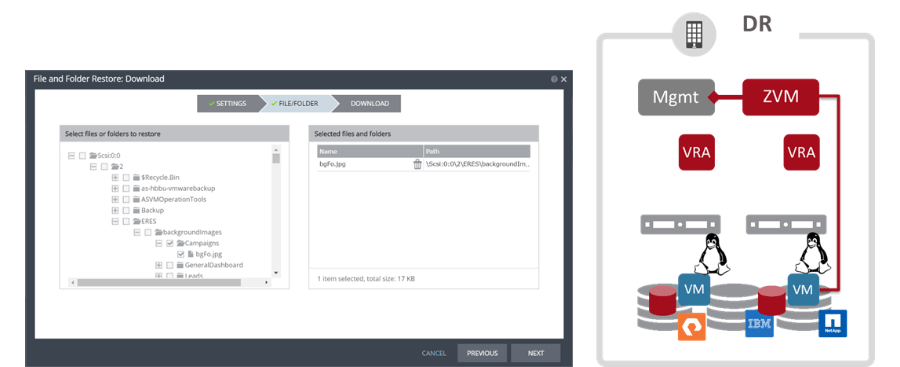Viewport: 900px width, 367px height.
Task: Check the $Recycle.Bin checkbox
Action: tap(126, 177)
